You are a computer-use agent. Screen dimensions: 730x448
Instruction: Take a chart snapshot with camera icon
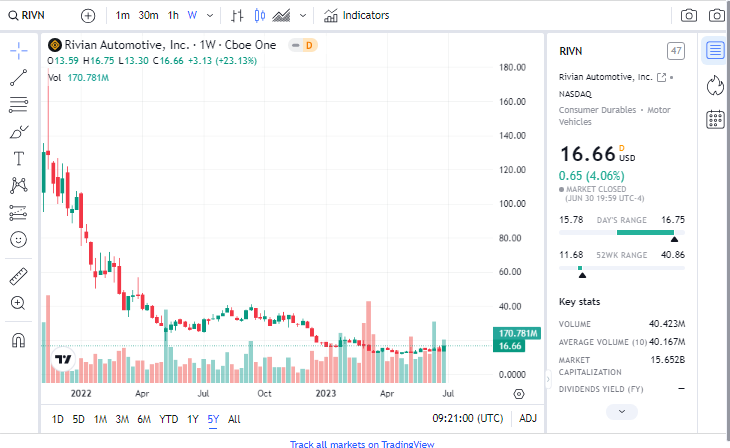point(689,16)
